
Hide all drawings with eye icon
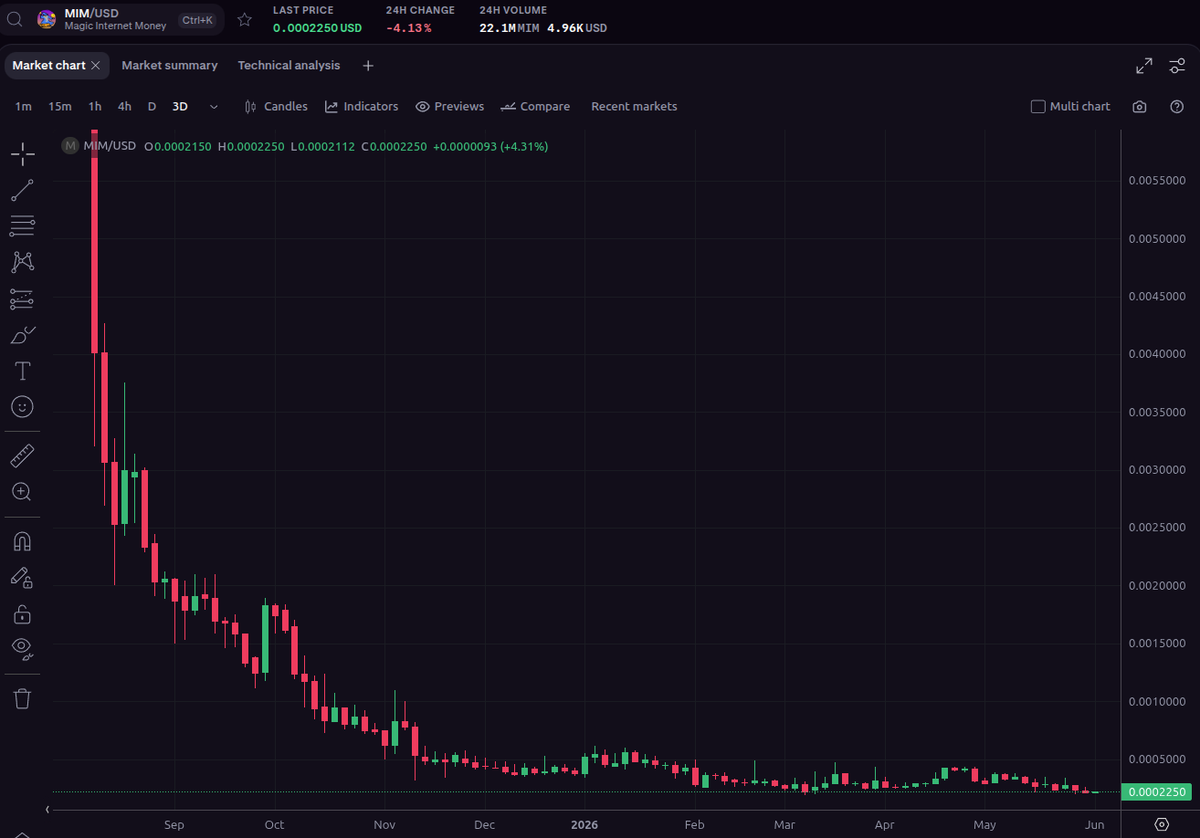pos(22,649)
